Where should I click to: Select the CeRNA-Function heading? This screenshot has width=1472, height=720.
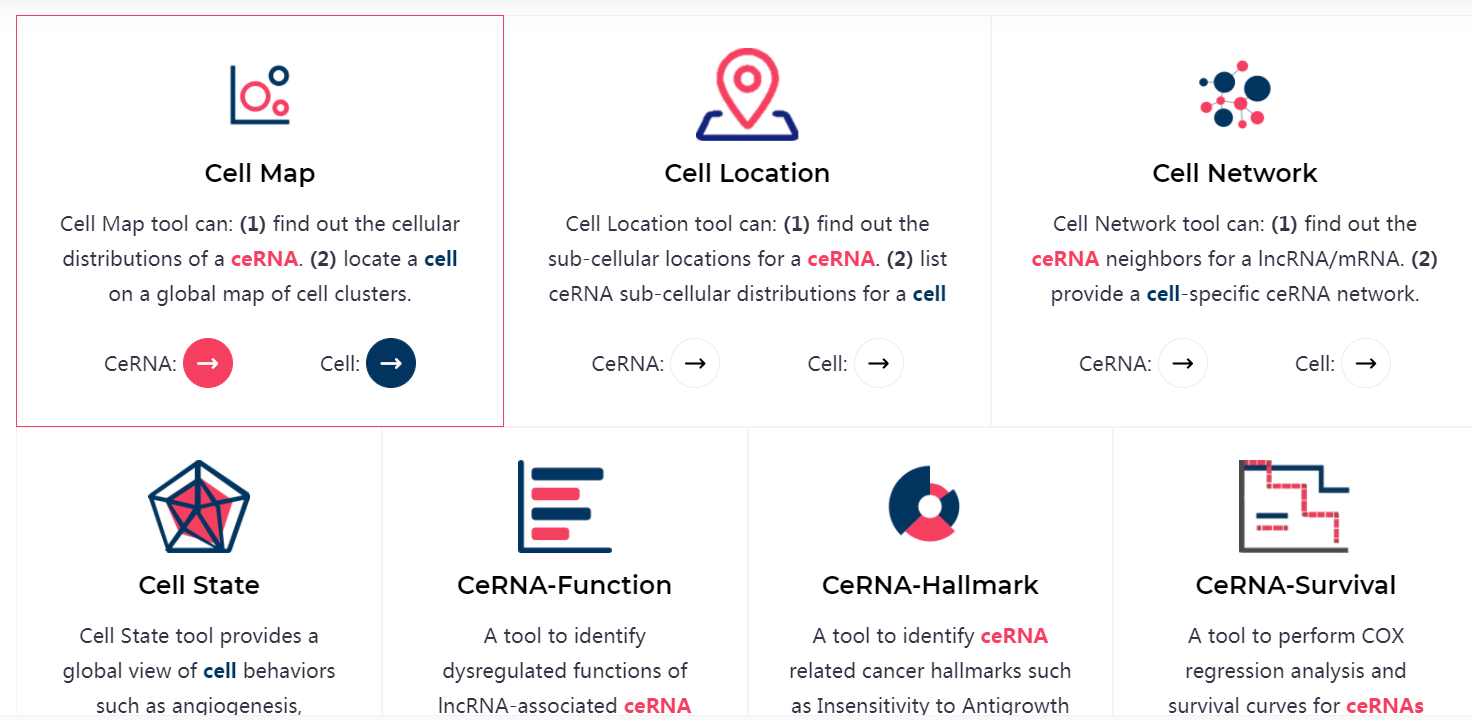565,585
